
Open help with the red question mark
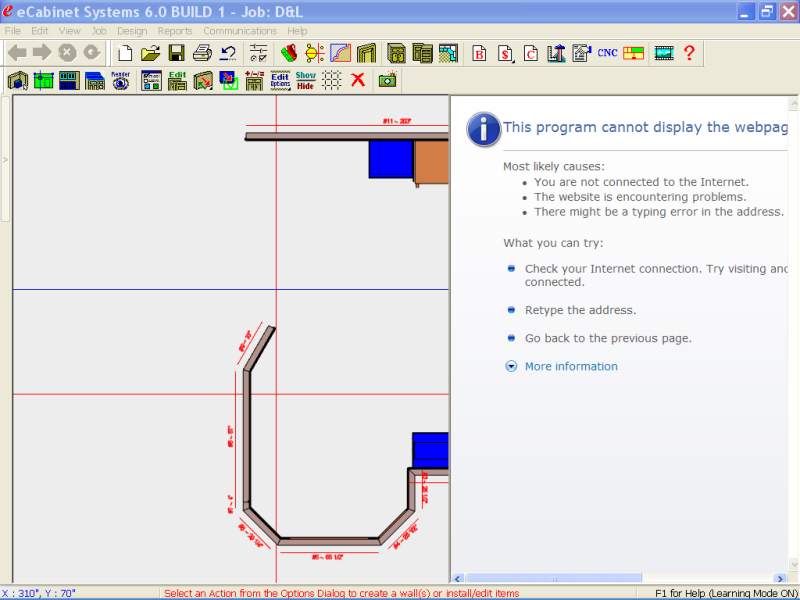click(689, 53)
